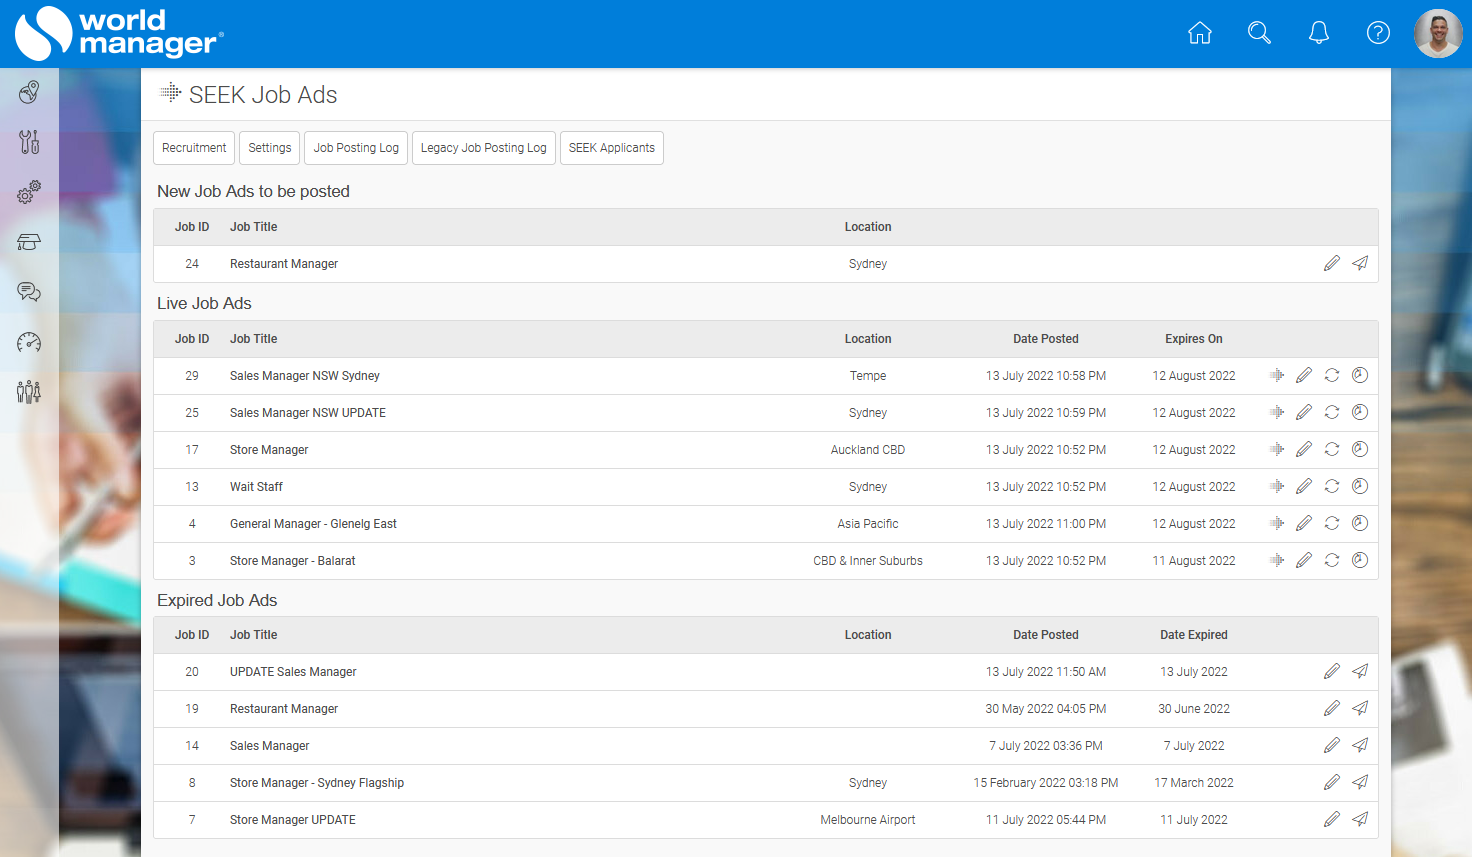1472x857 pixels.
Task: Click '30 June 2022' expired date
Action: 1194,709
